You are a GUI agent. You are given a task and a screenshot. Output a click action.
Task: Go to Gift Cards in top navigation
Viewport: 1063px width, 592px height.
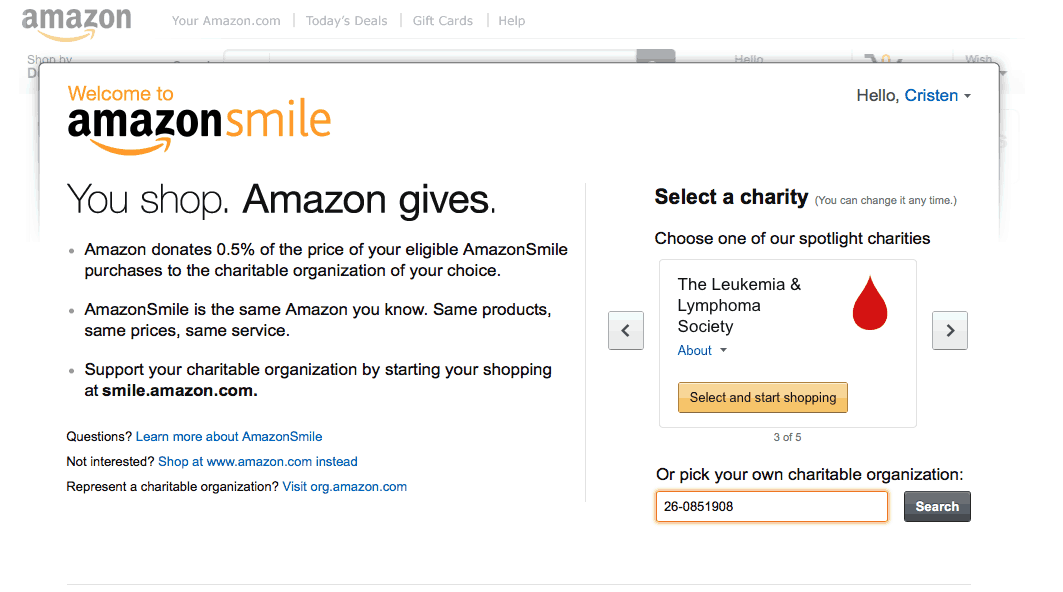pyautogui.click(x=443, y=21)
